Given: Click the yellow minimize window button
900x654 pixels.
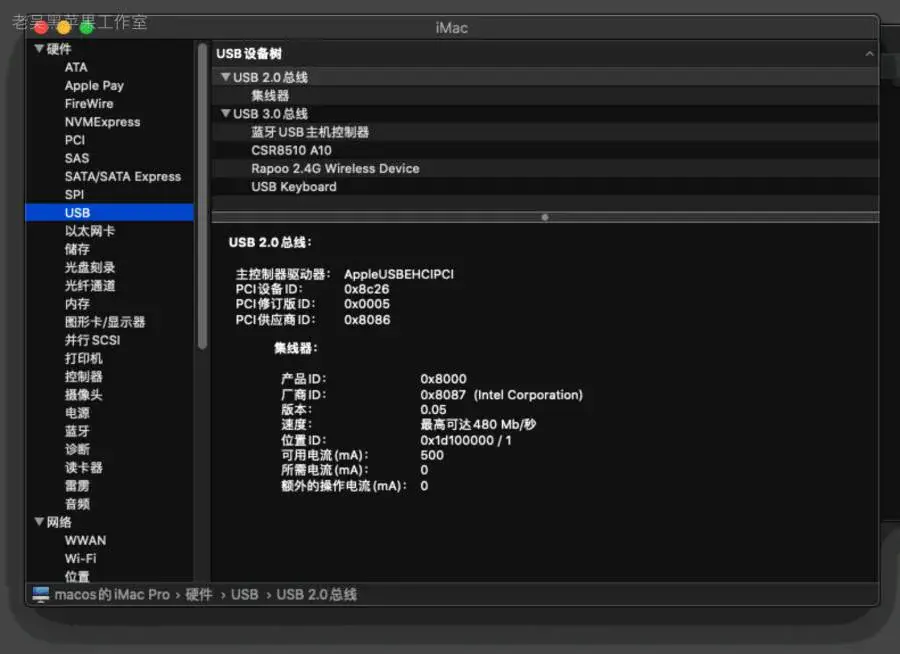Looking at the screenshot, I should (64, 26).
